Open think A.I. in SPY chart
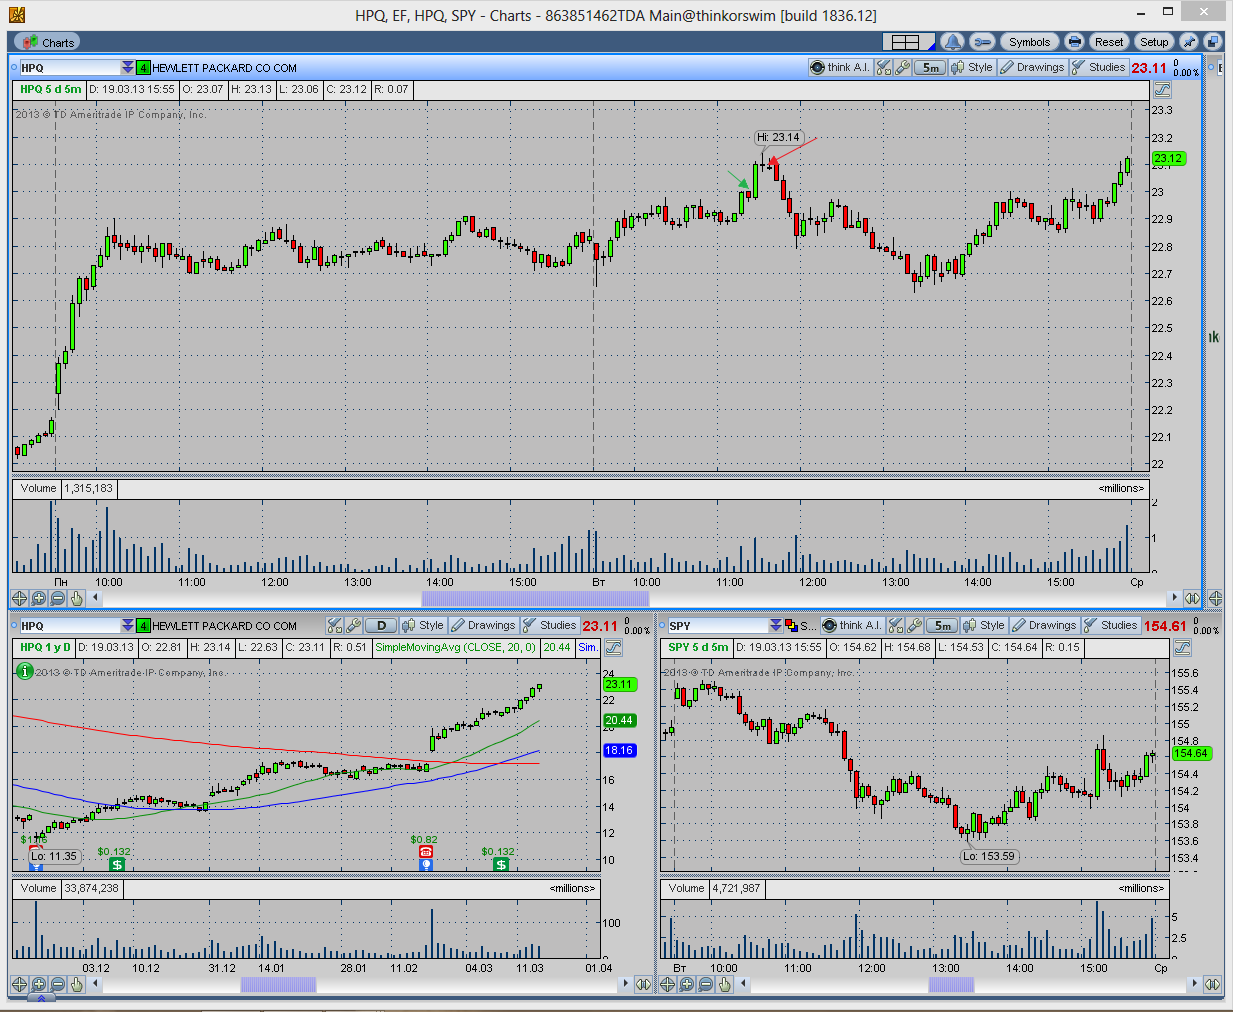 (852, 625)
